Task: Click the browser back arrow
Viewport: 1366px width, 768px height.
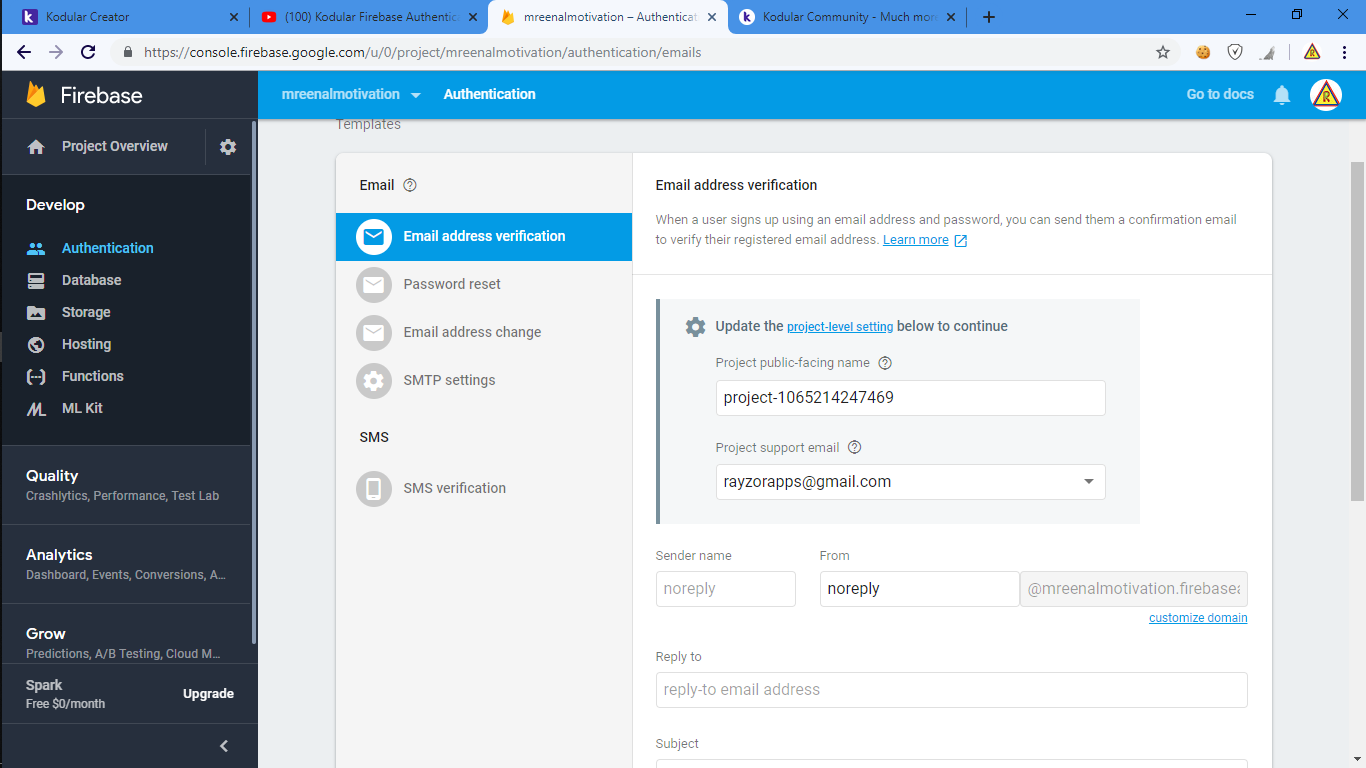Action: pyautogui.click(x=24, y=52)
